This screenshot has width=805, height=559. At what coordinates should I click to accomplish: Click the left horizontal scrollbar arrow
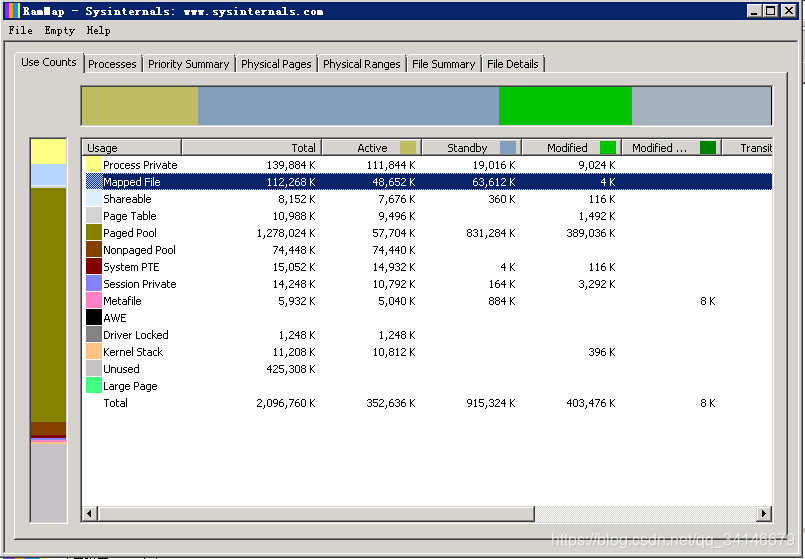coord(90,513)
